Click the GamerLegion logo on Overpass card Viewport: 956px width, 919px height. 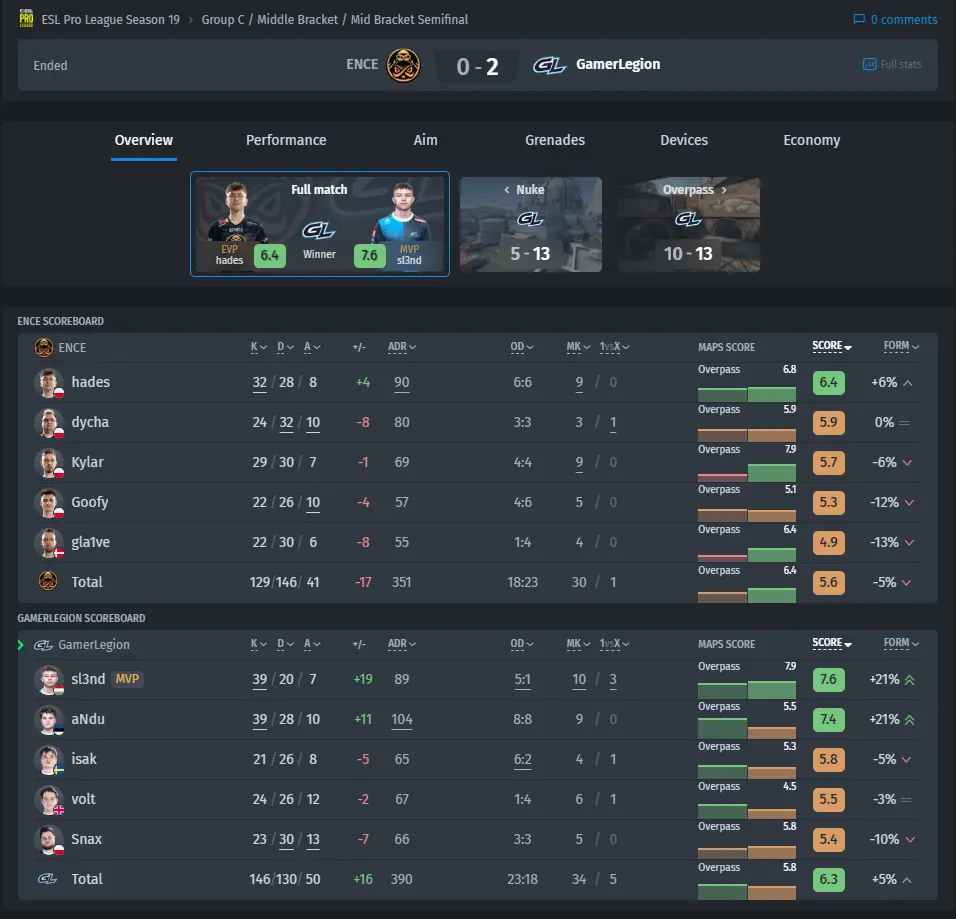coord(688,219)
